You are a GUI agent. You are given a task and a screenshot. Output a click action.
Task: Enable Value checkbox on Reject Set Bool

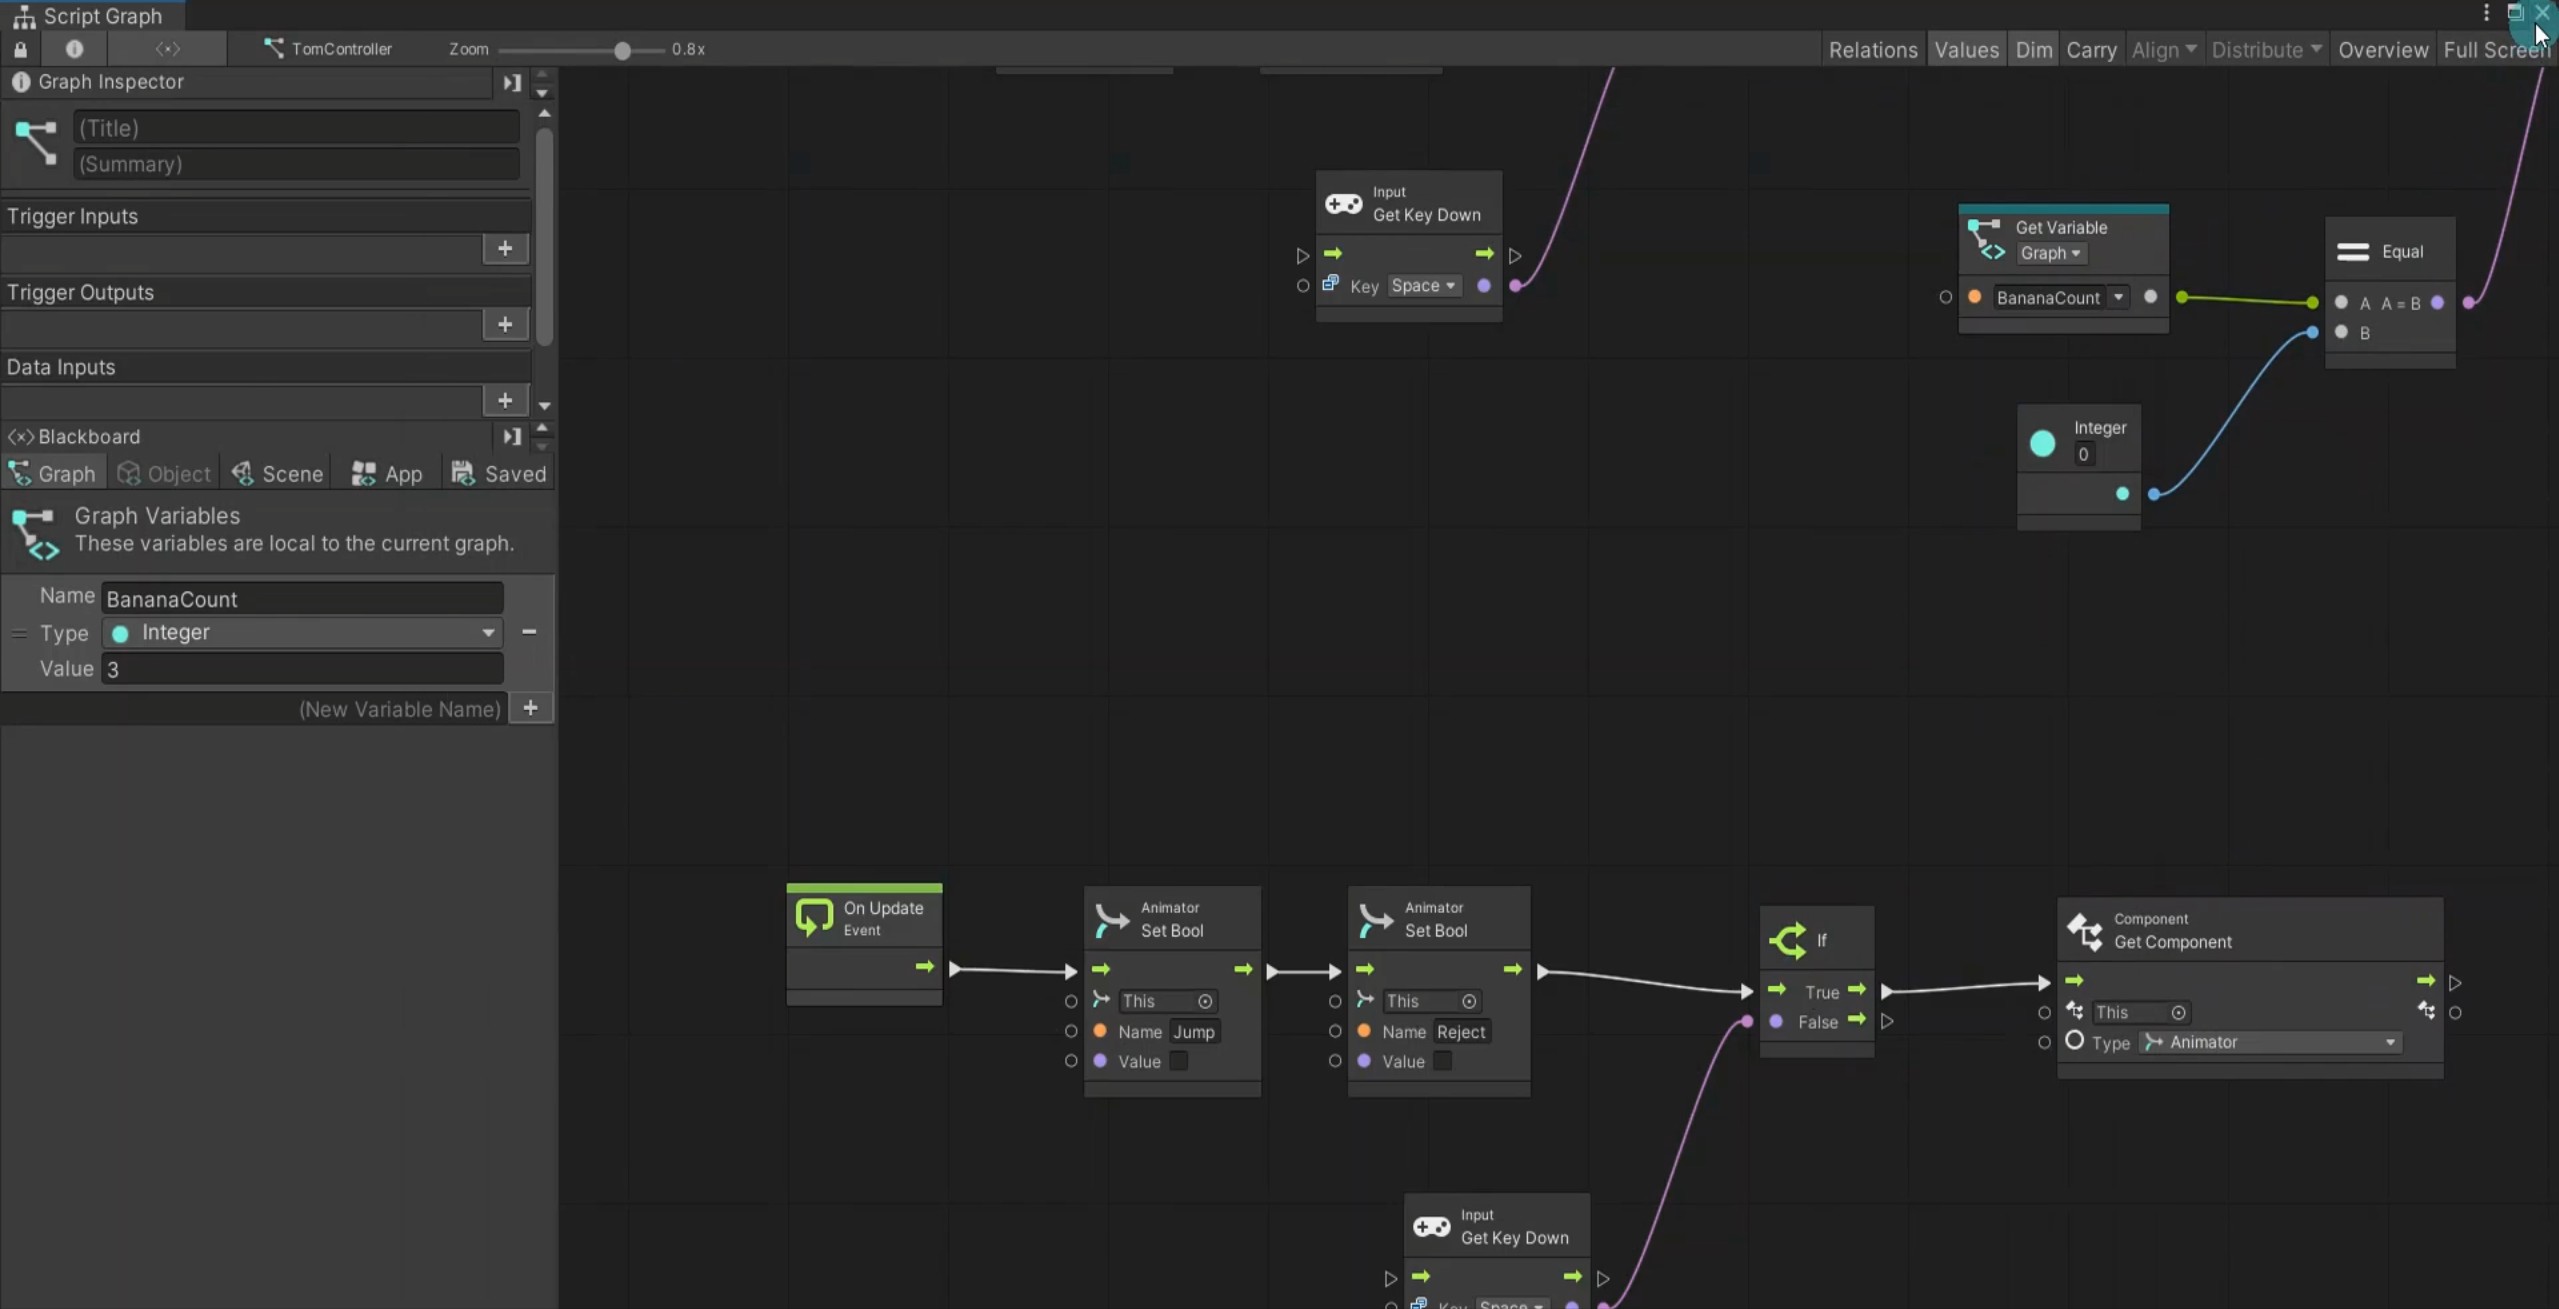click(x=1442, y=1061)
